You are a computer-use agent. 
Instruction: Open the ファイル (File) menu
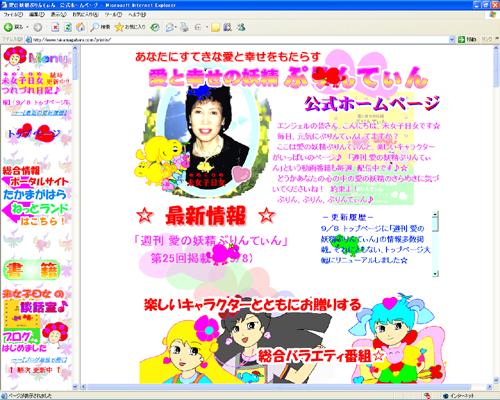(13, 15)
